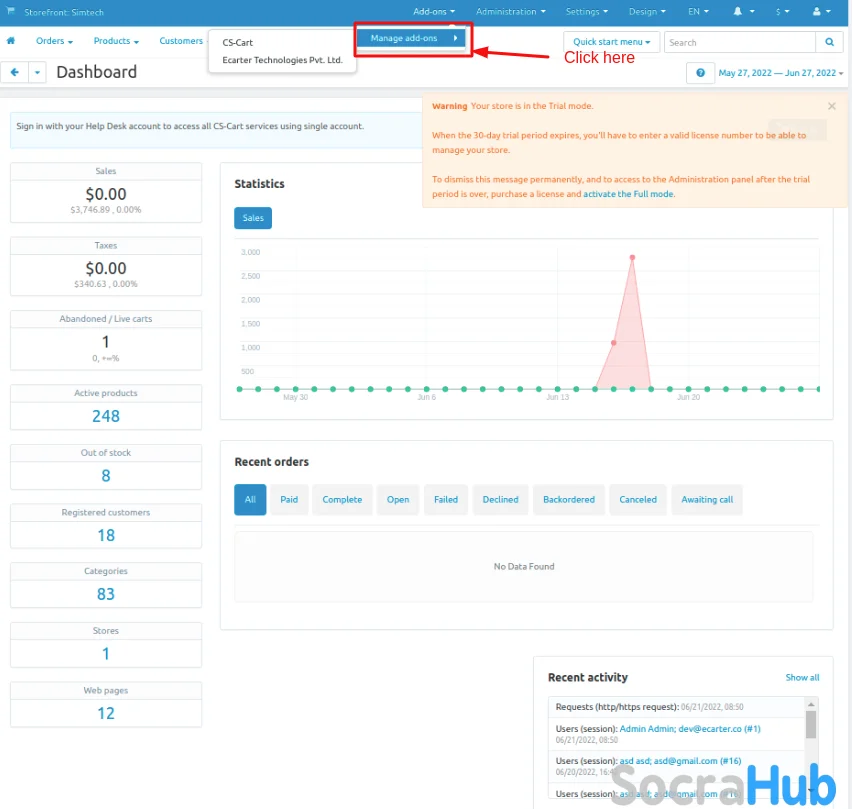Choose the CS-Cart submenu entry
Screen dimensions: 852x809
click(237, 43)
